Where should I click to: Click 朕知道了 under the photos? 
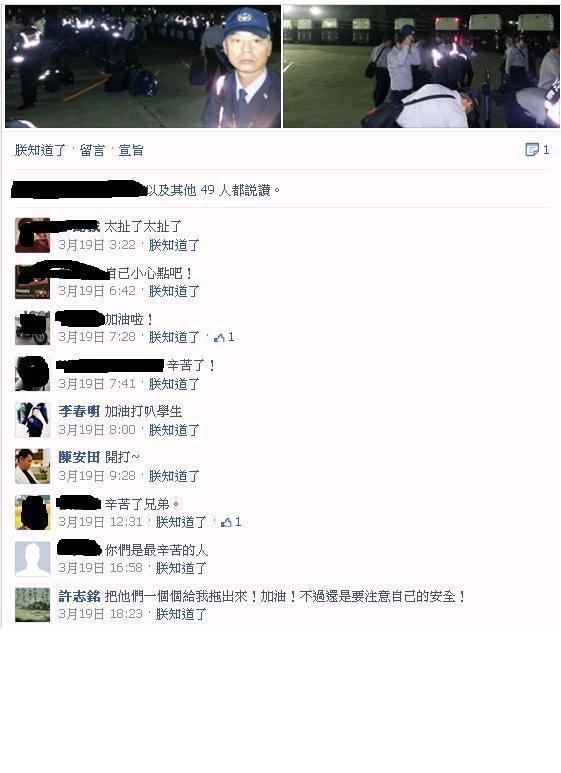coord(40,150)
